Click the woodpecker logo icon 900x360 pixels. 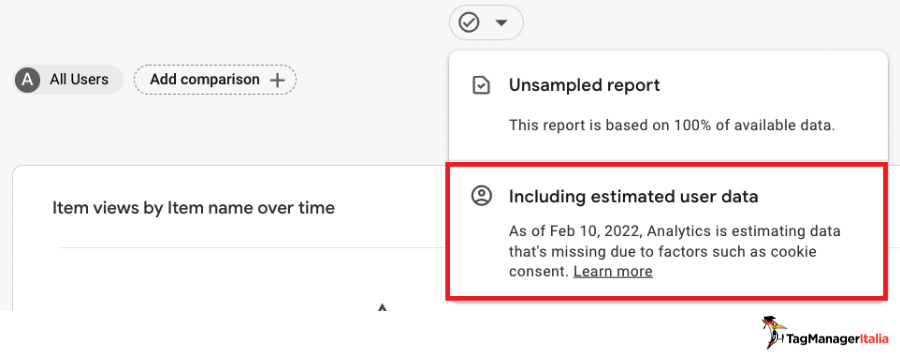(x=773, y=333)
